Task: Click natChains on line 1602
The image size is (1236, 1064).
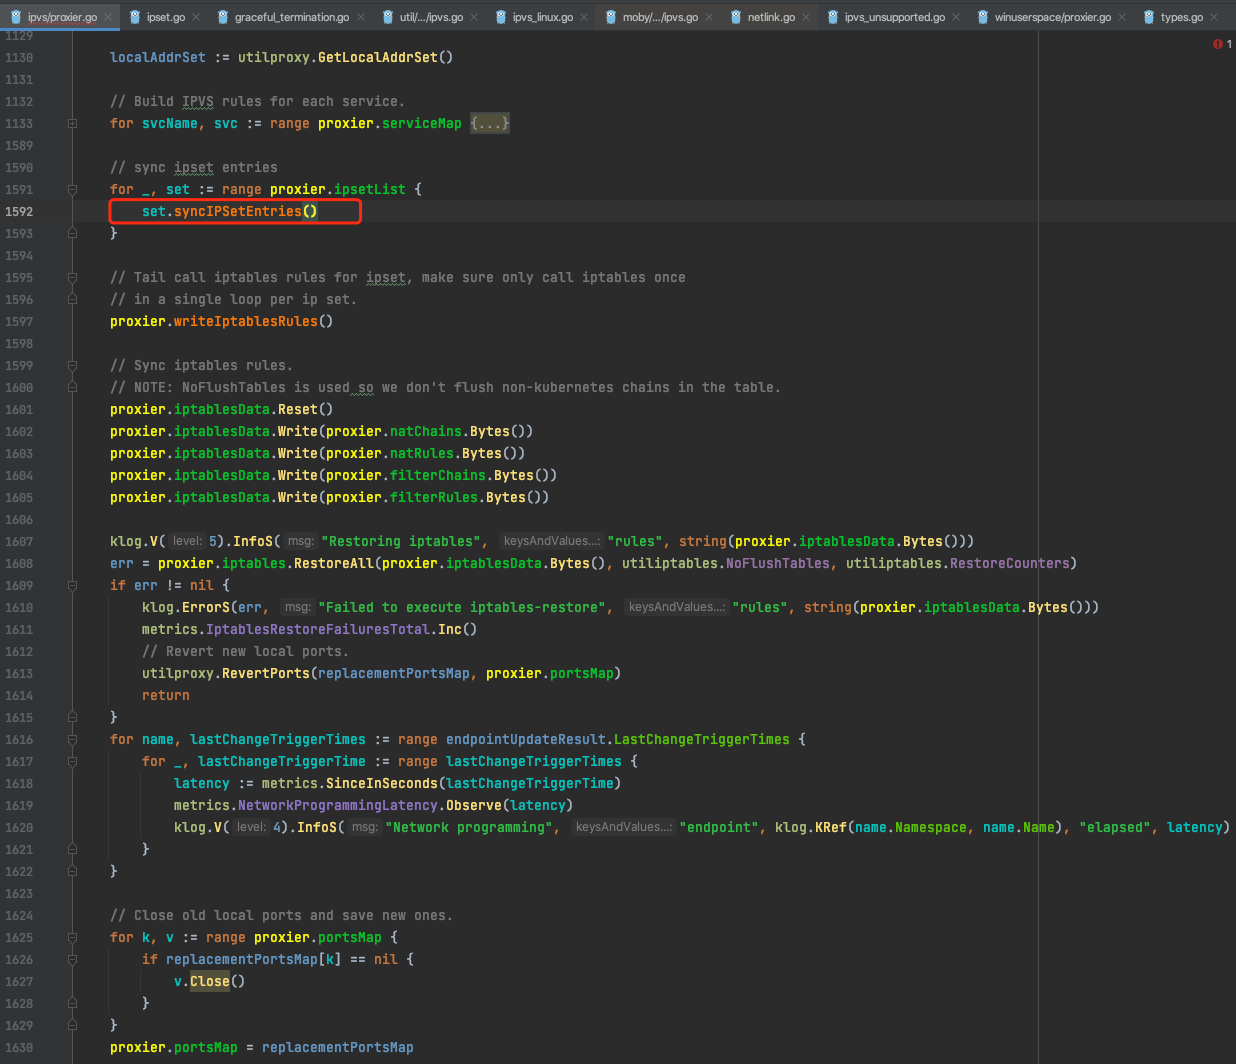Action: [x=426, y=432]
